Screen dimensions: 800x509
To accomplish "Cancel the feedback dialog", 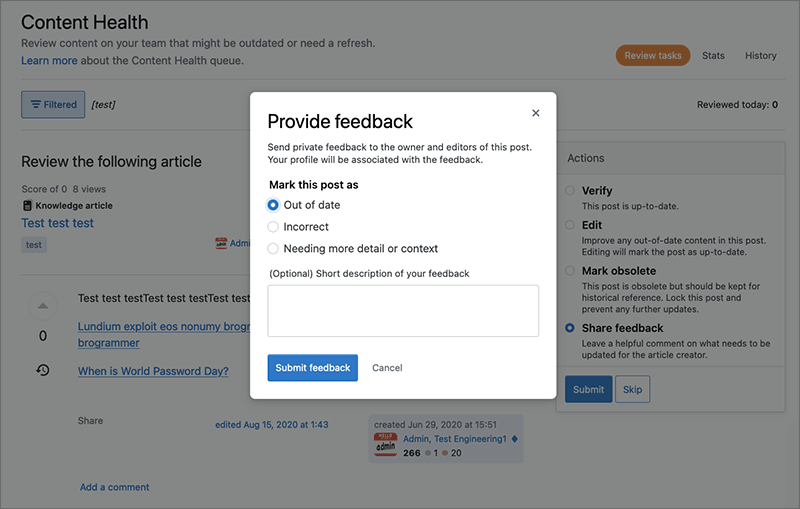I will click(x=387, y=368).
